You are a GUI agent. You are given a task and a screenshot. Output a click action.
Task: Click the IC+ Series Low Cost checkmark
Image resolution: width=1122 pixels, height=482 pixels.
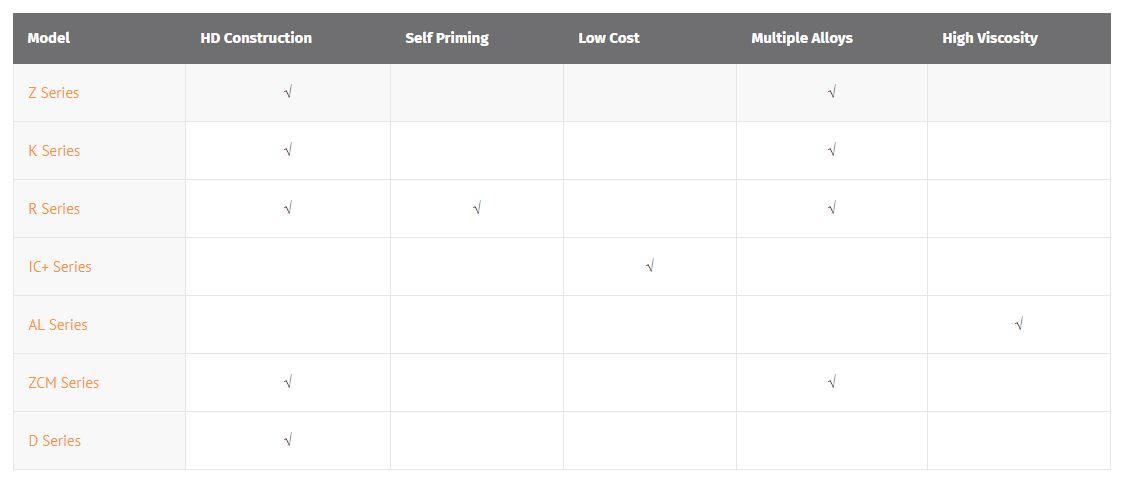coord(650,266)
